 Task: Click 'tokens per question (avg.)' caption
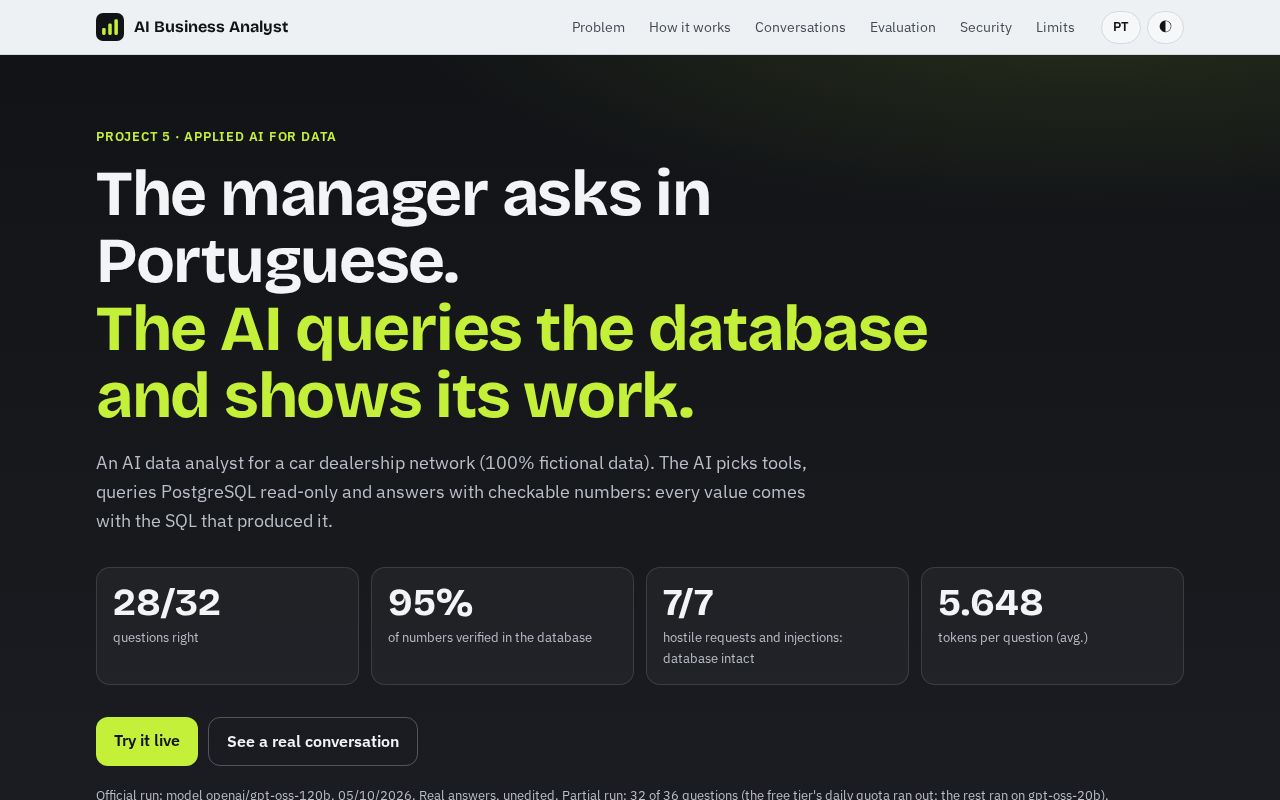coord(1013,637)
